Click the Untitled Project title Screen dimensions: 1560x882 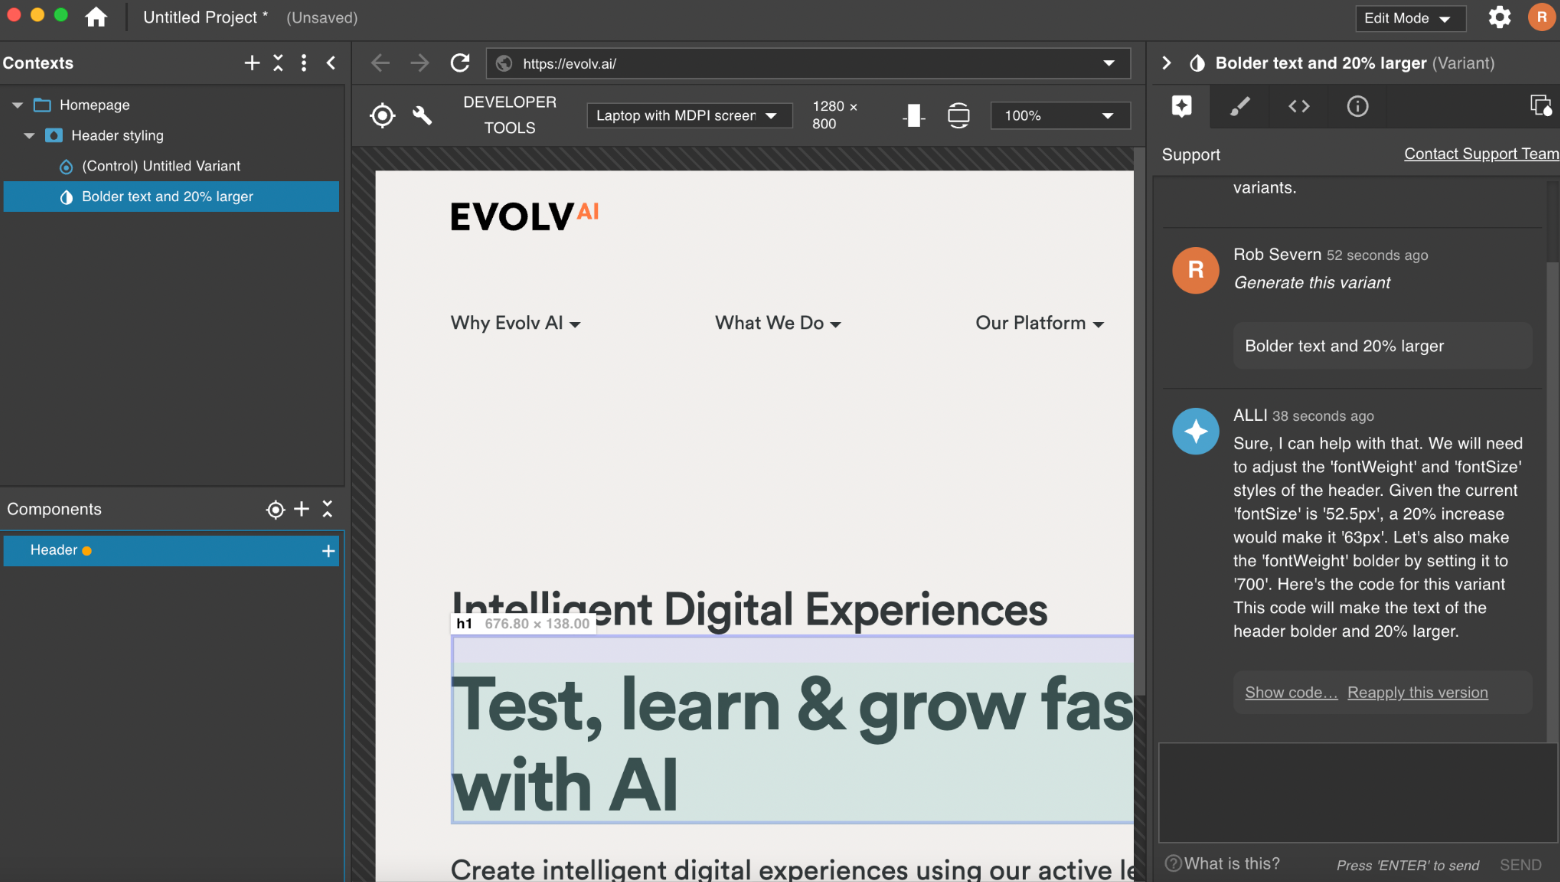pyautogui.click(x=205, y=17)
